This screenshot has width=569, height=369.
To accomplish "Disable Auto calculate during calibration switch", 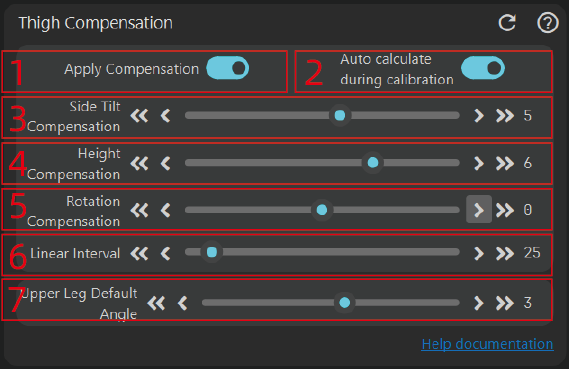I will [x=483, y=68].
